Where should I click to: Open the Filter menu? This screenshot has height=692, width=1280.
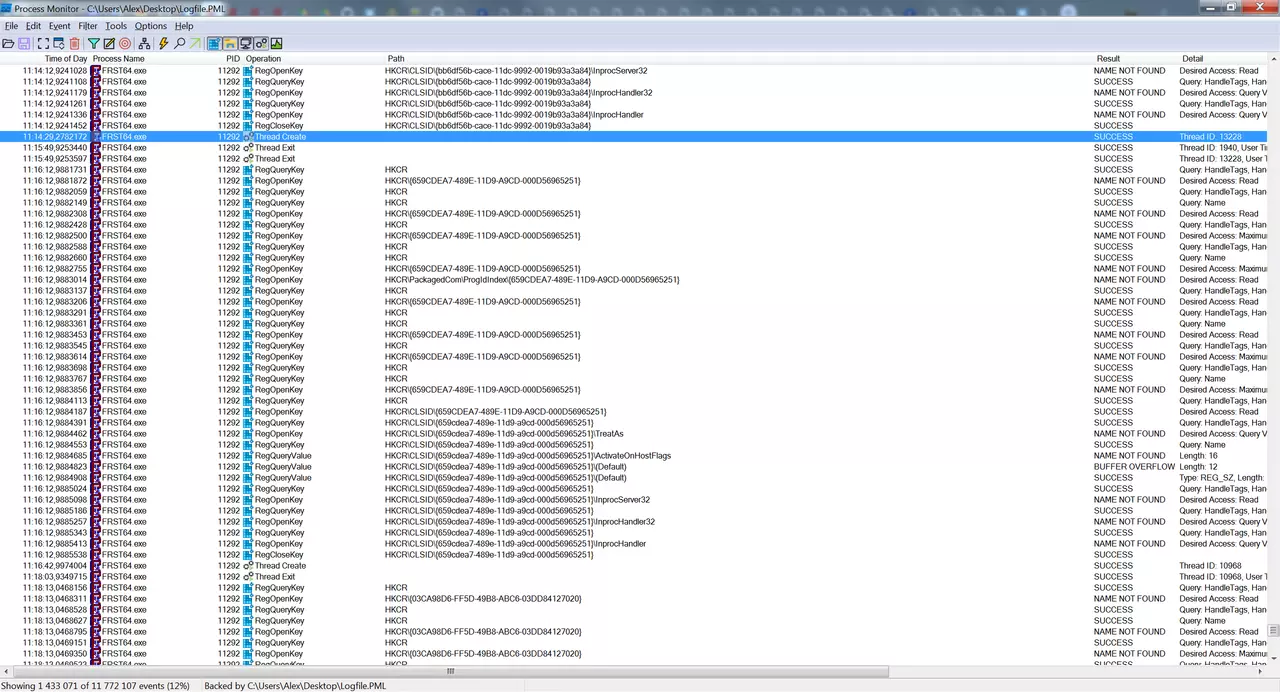click(88, 26)
